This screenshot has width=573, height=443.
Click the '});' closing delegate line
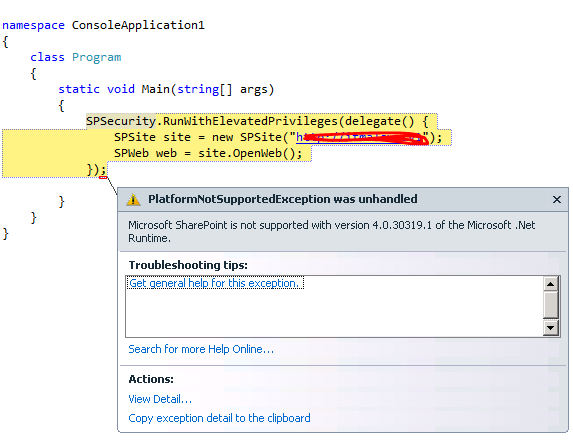pyautogui.click(x=96, y=169)
